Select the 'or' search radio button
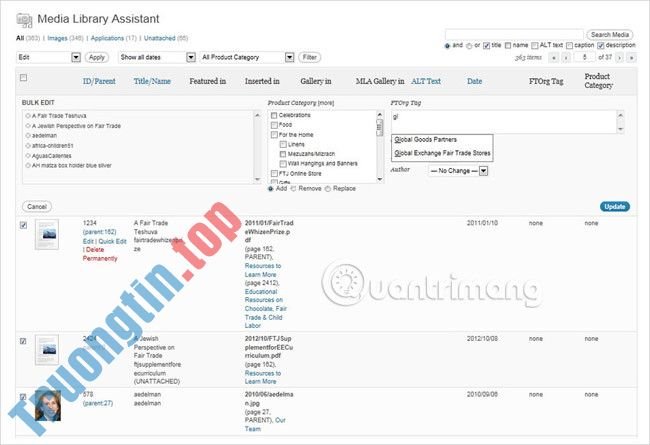The width and height of the screenshot is (650, 445). point(469,46)
